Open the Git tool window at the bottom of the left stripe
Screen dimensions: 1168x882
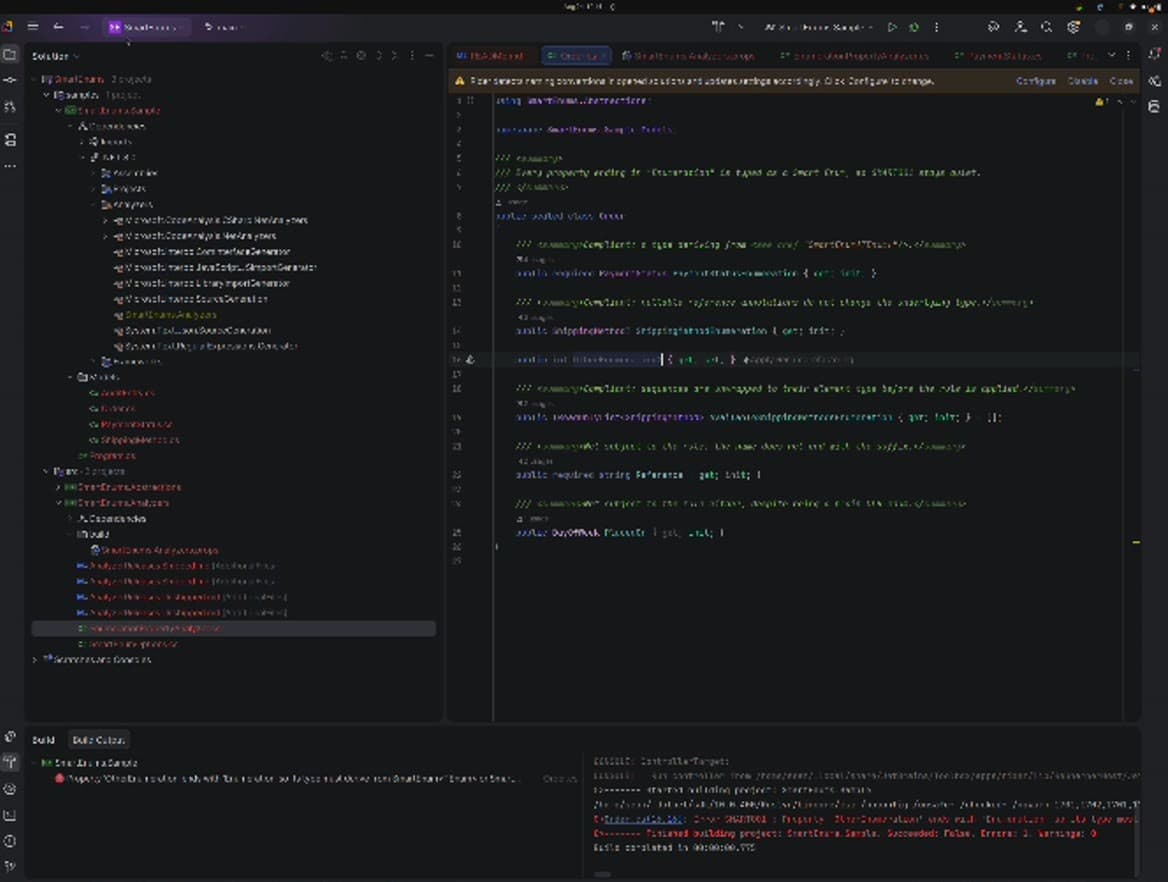[x=10, y=866]
